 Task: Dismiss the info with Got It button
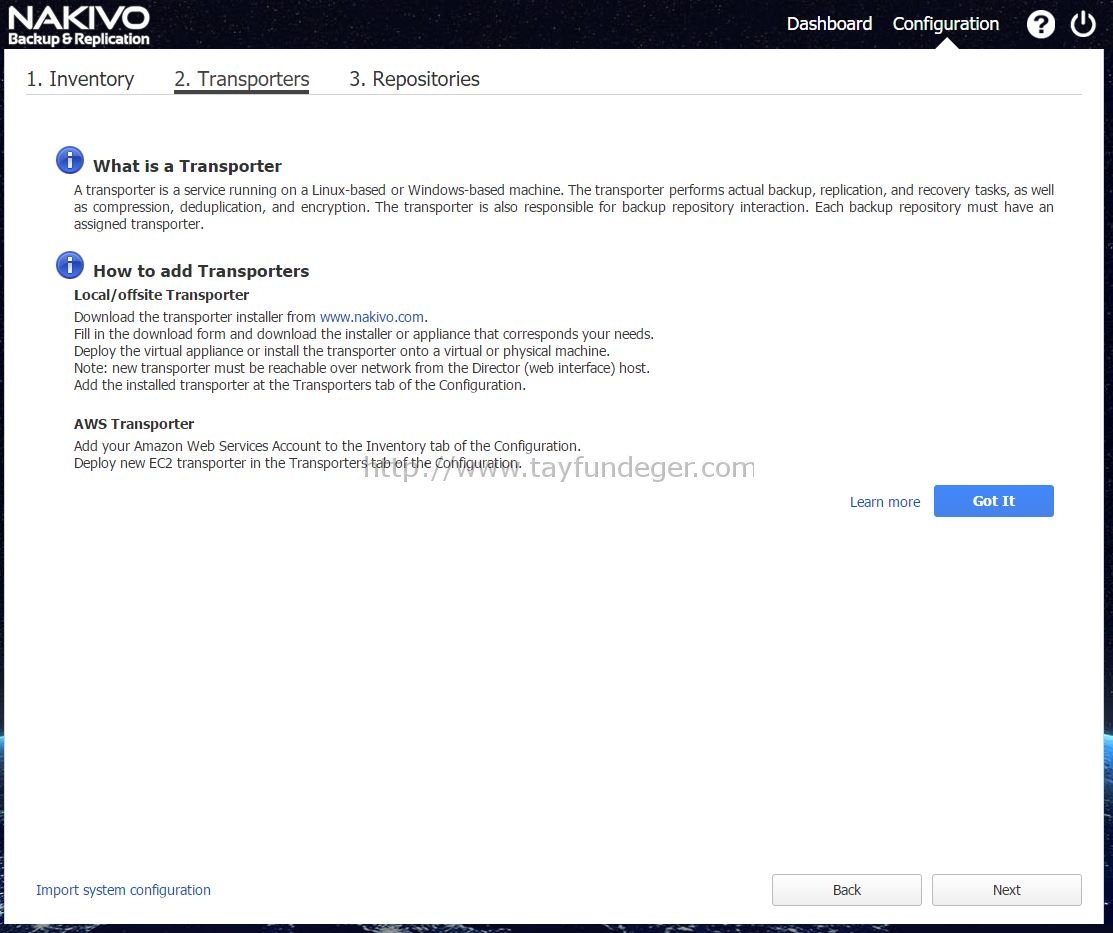click(x=994, y=501)
